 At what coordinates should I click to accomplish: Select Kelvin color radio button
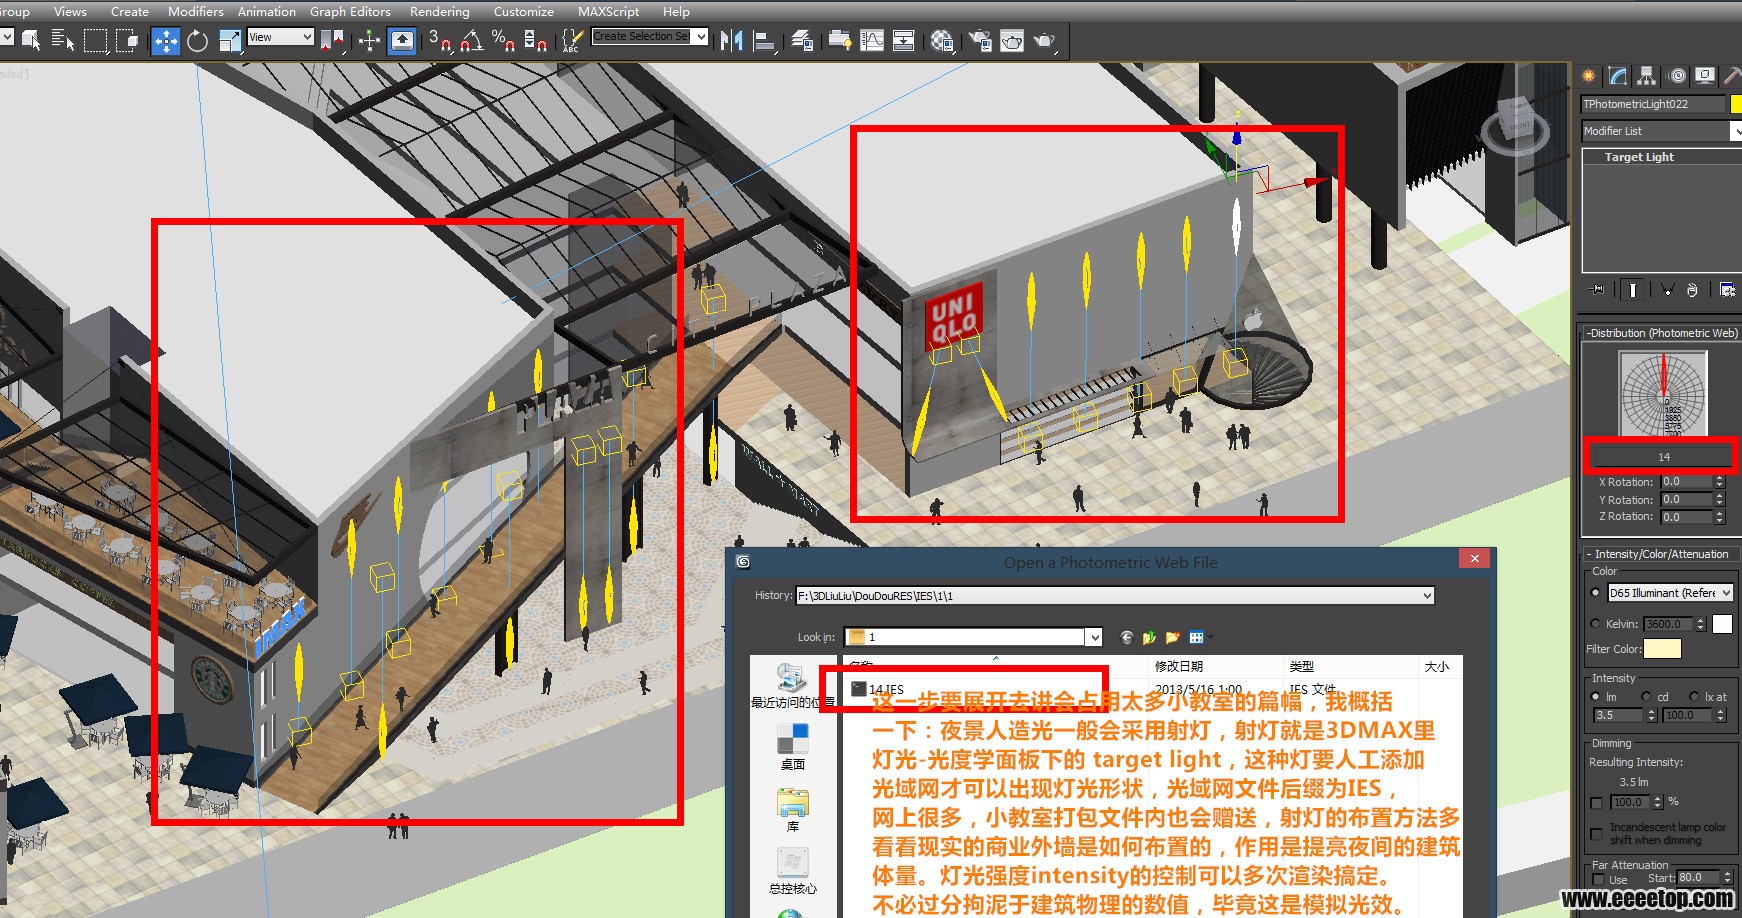click(x=1596, y=624)
